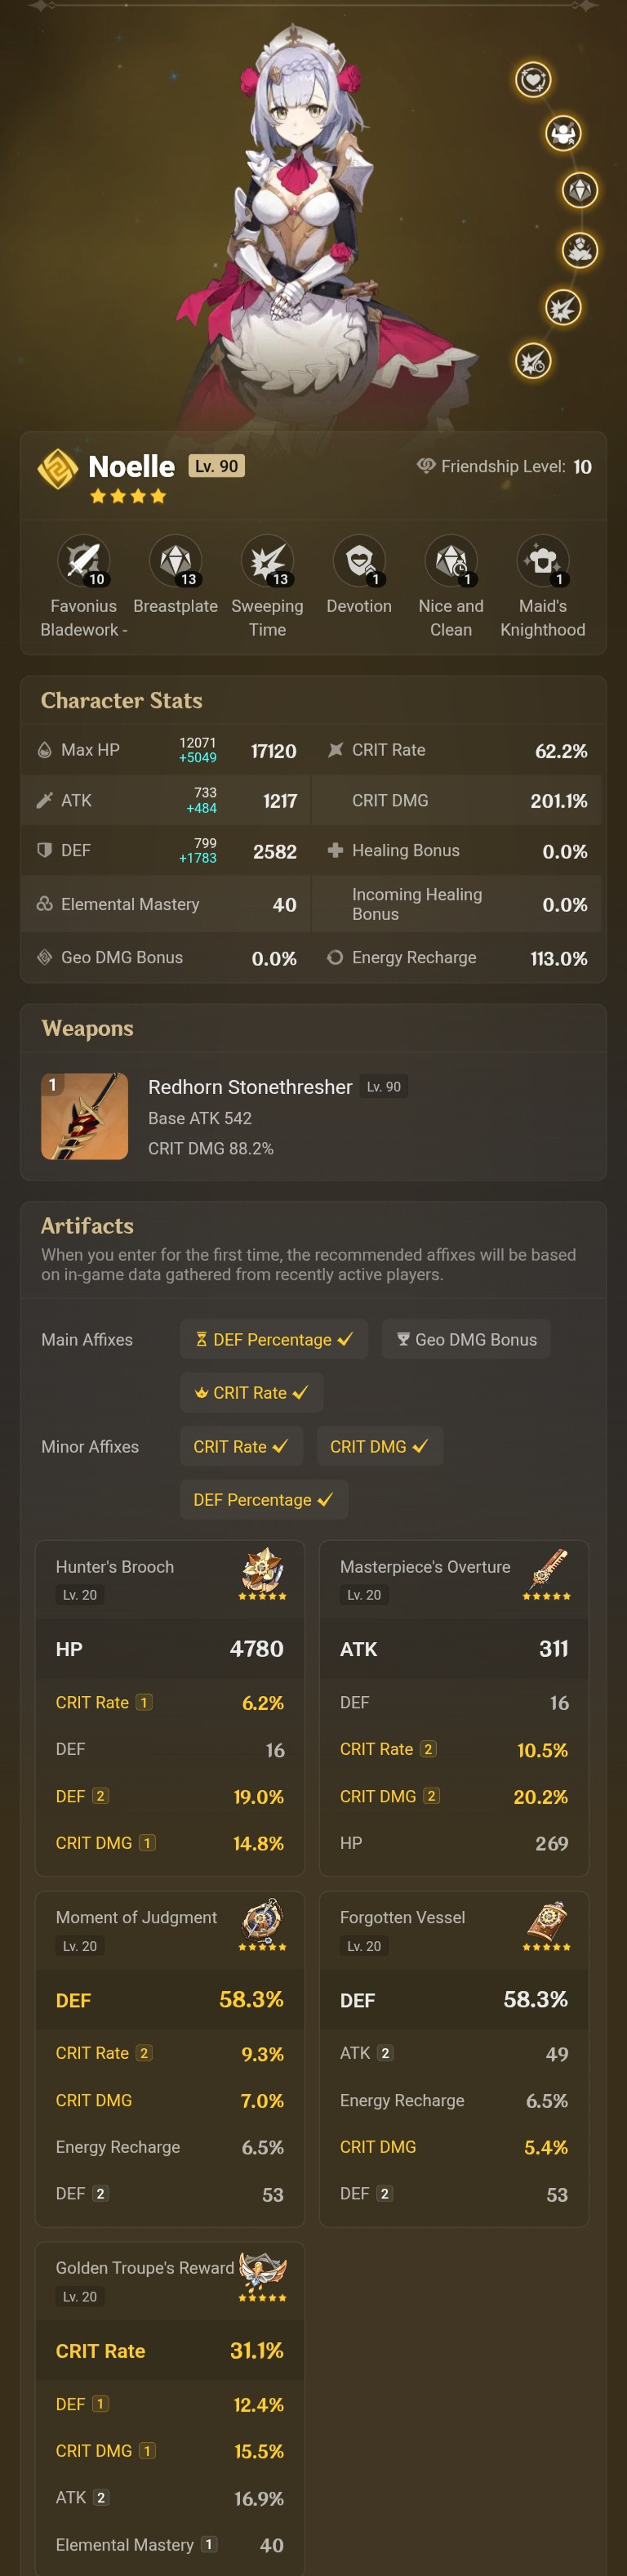Image resolution: width=627 pixels, height=2576 pixels.
Task: Toggle the CRIT Rate main affix with crown
Action: pos(251,1392)
